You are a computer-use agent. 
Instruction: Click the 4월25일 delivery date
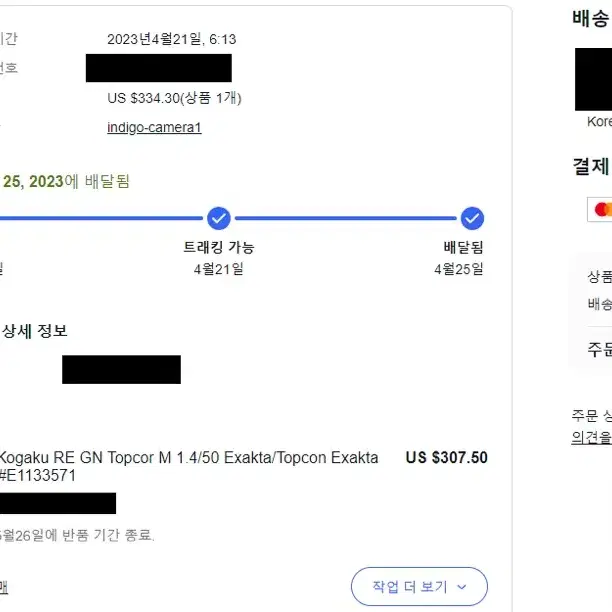[459, 269]
